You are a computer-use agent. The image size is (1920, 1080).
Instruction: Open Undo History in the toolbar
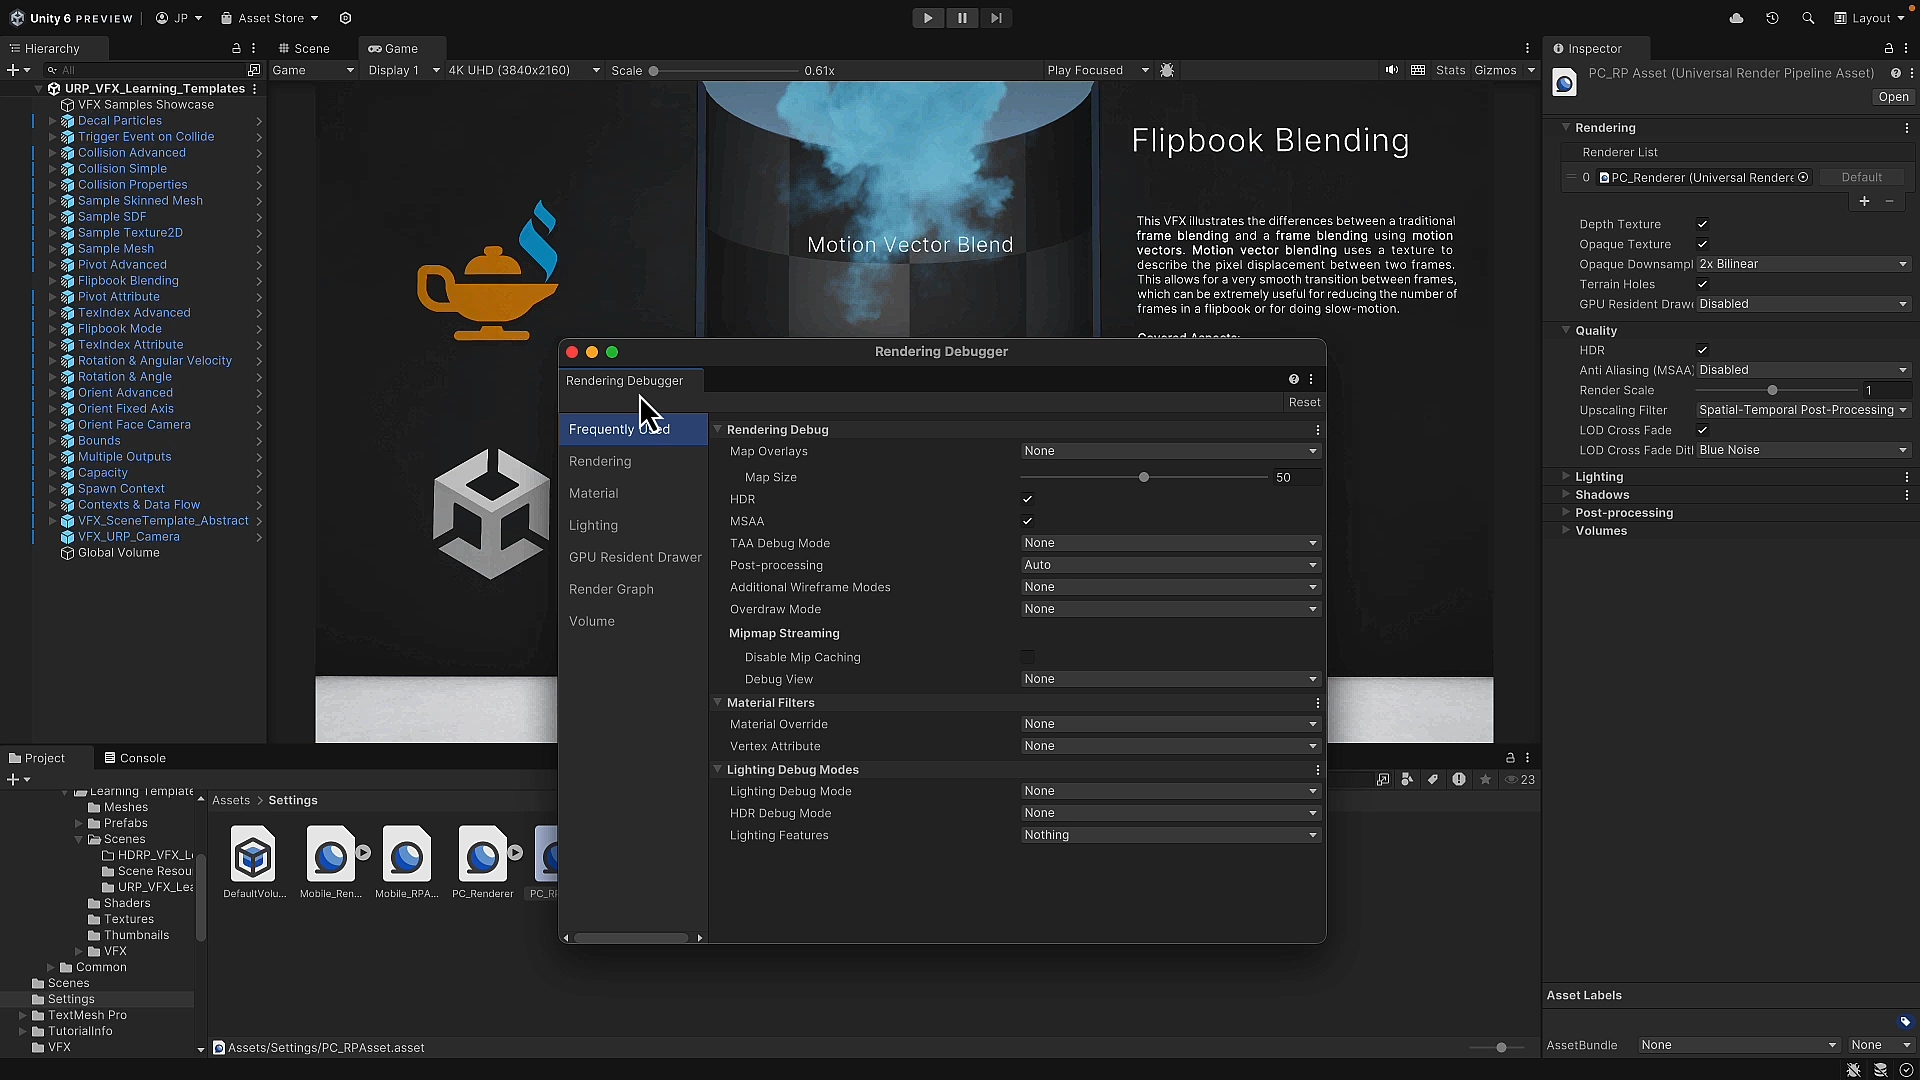(1772, 18)
